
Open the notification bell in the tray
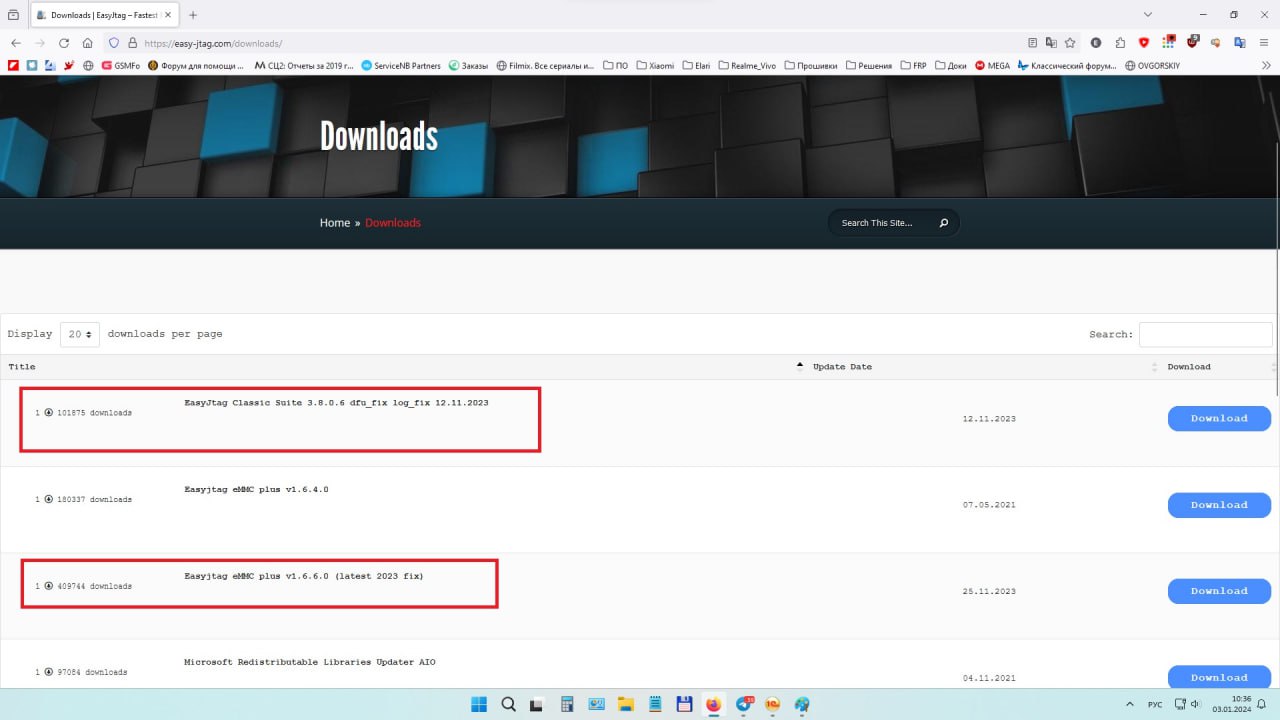(x=1262, y=704)
